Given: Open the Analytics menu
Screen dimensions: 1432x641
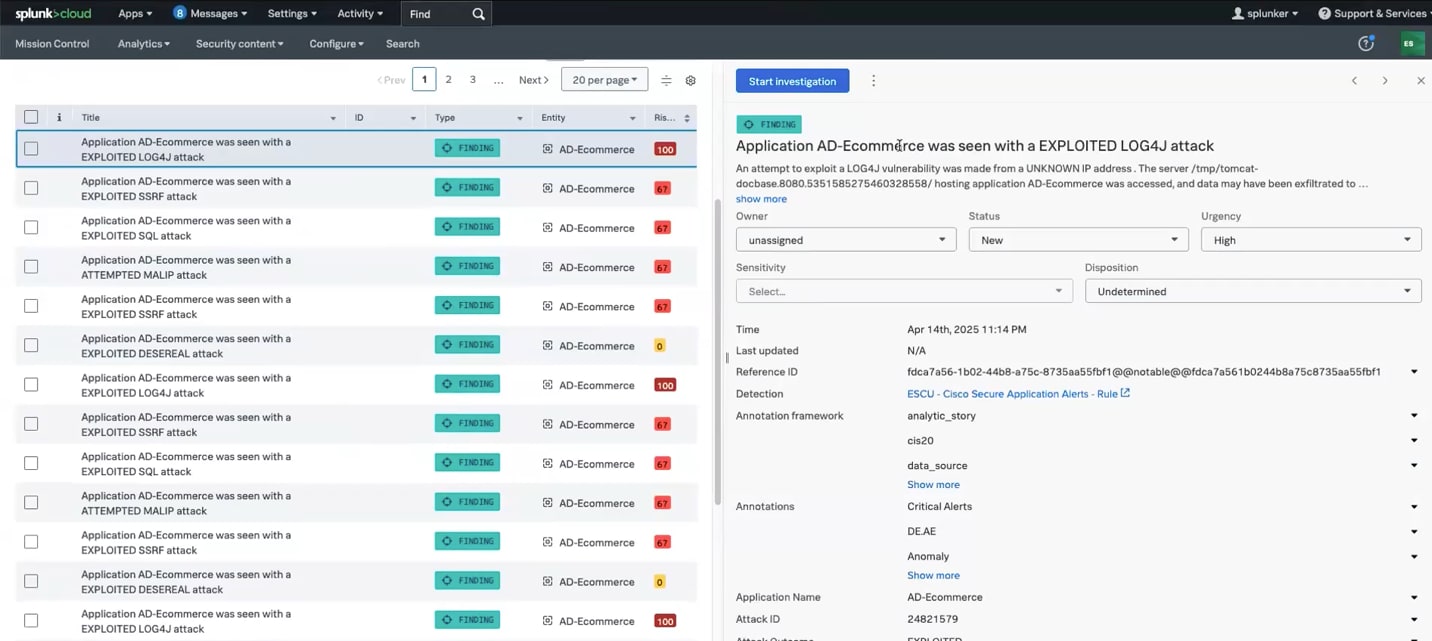Looking at the screenshot, I should [x=144, y=44].
